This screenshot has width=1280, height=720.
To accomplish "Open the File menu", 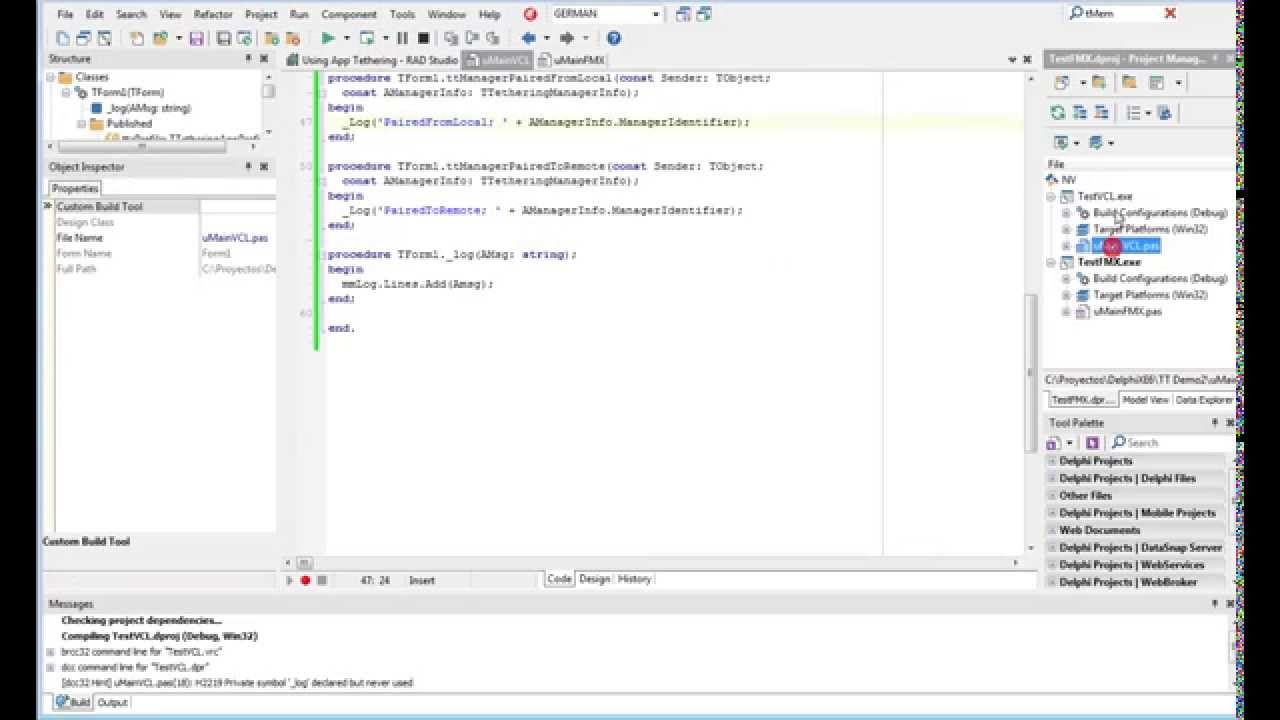I will click(x=65, y=14).
